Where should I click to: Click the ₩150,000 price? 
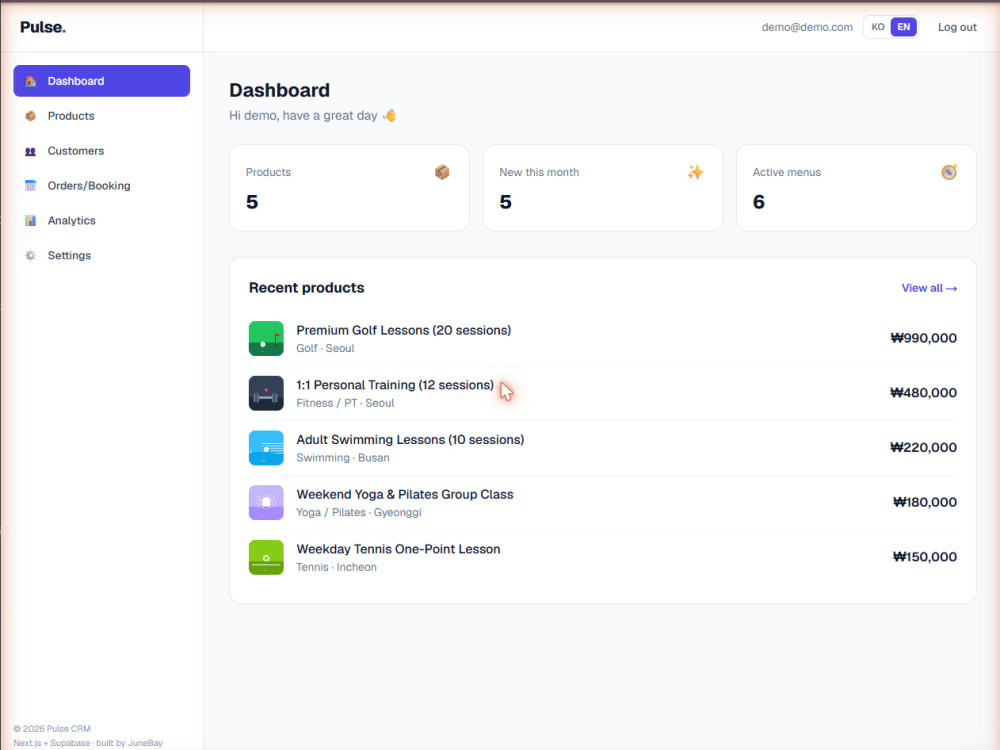point(925,557)
